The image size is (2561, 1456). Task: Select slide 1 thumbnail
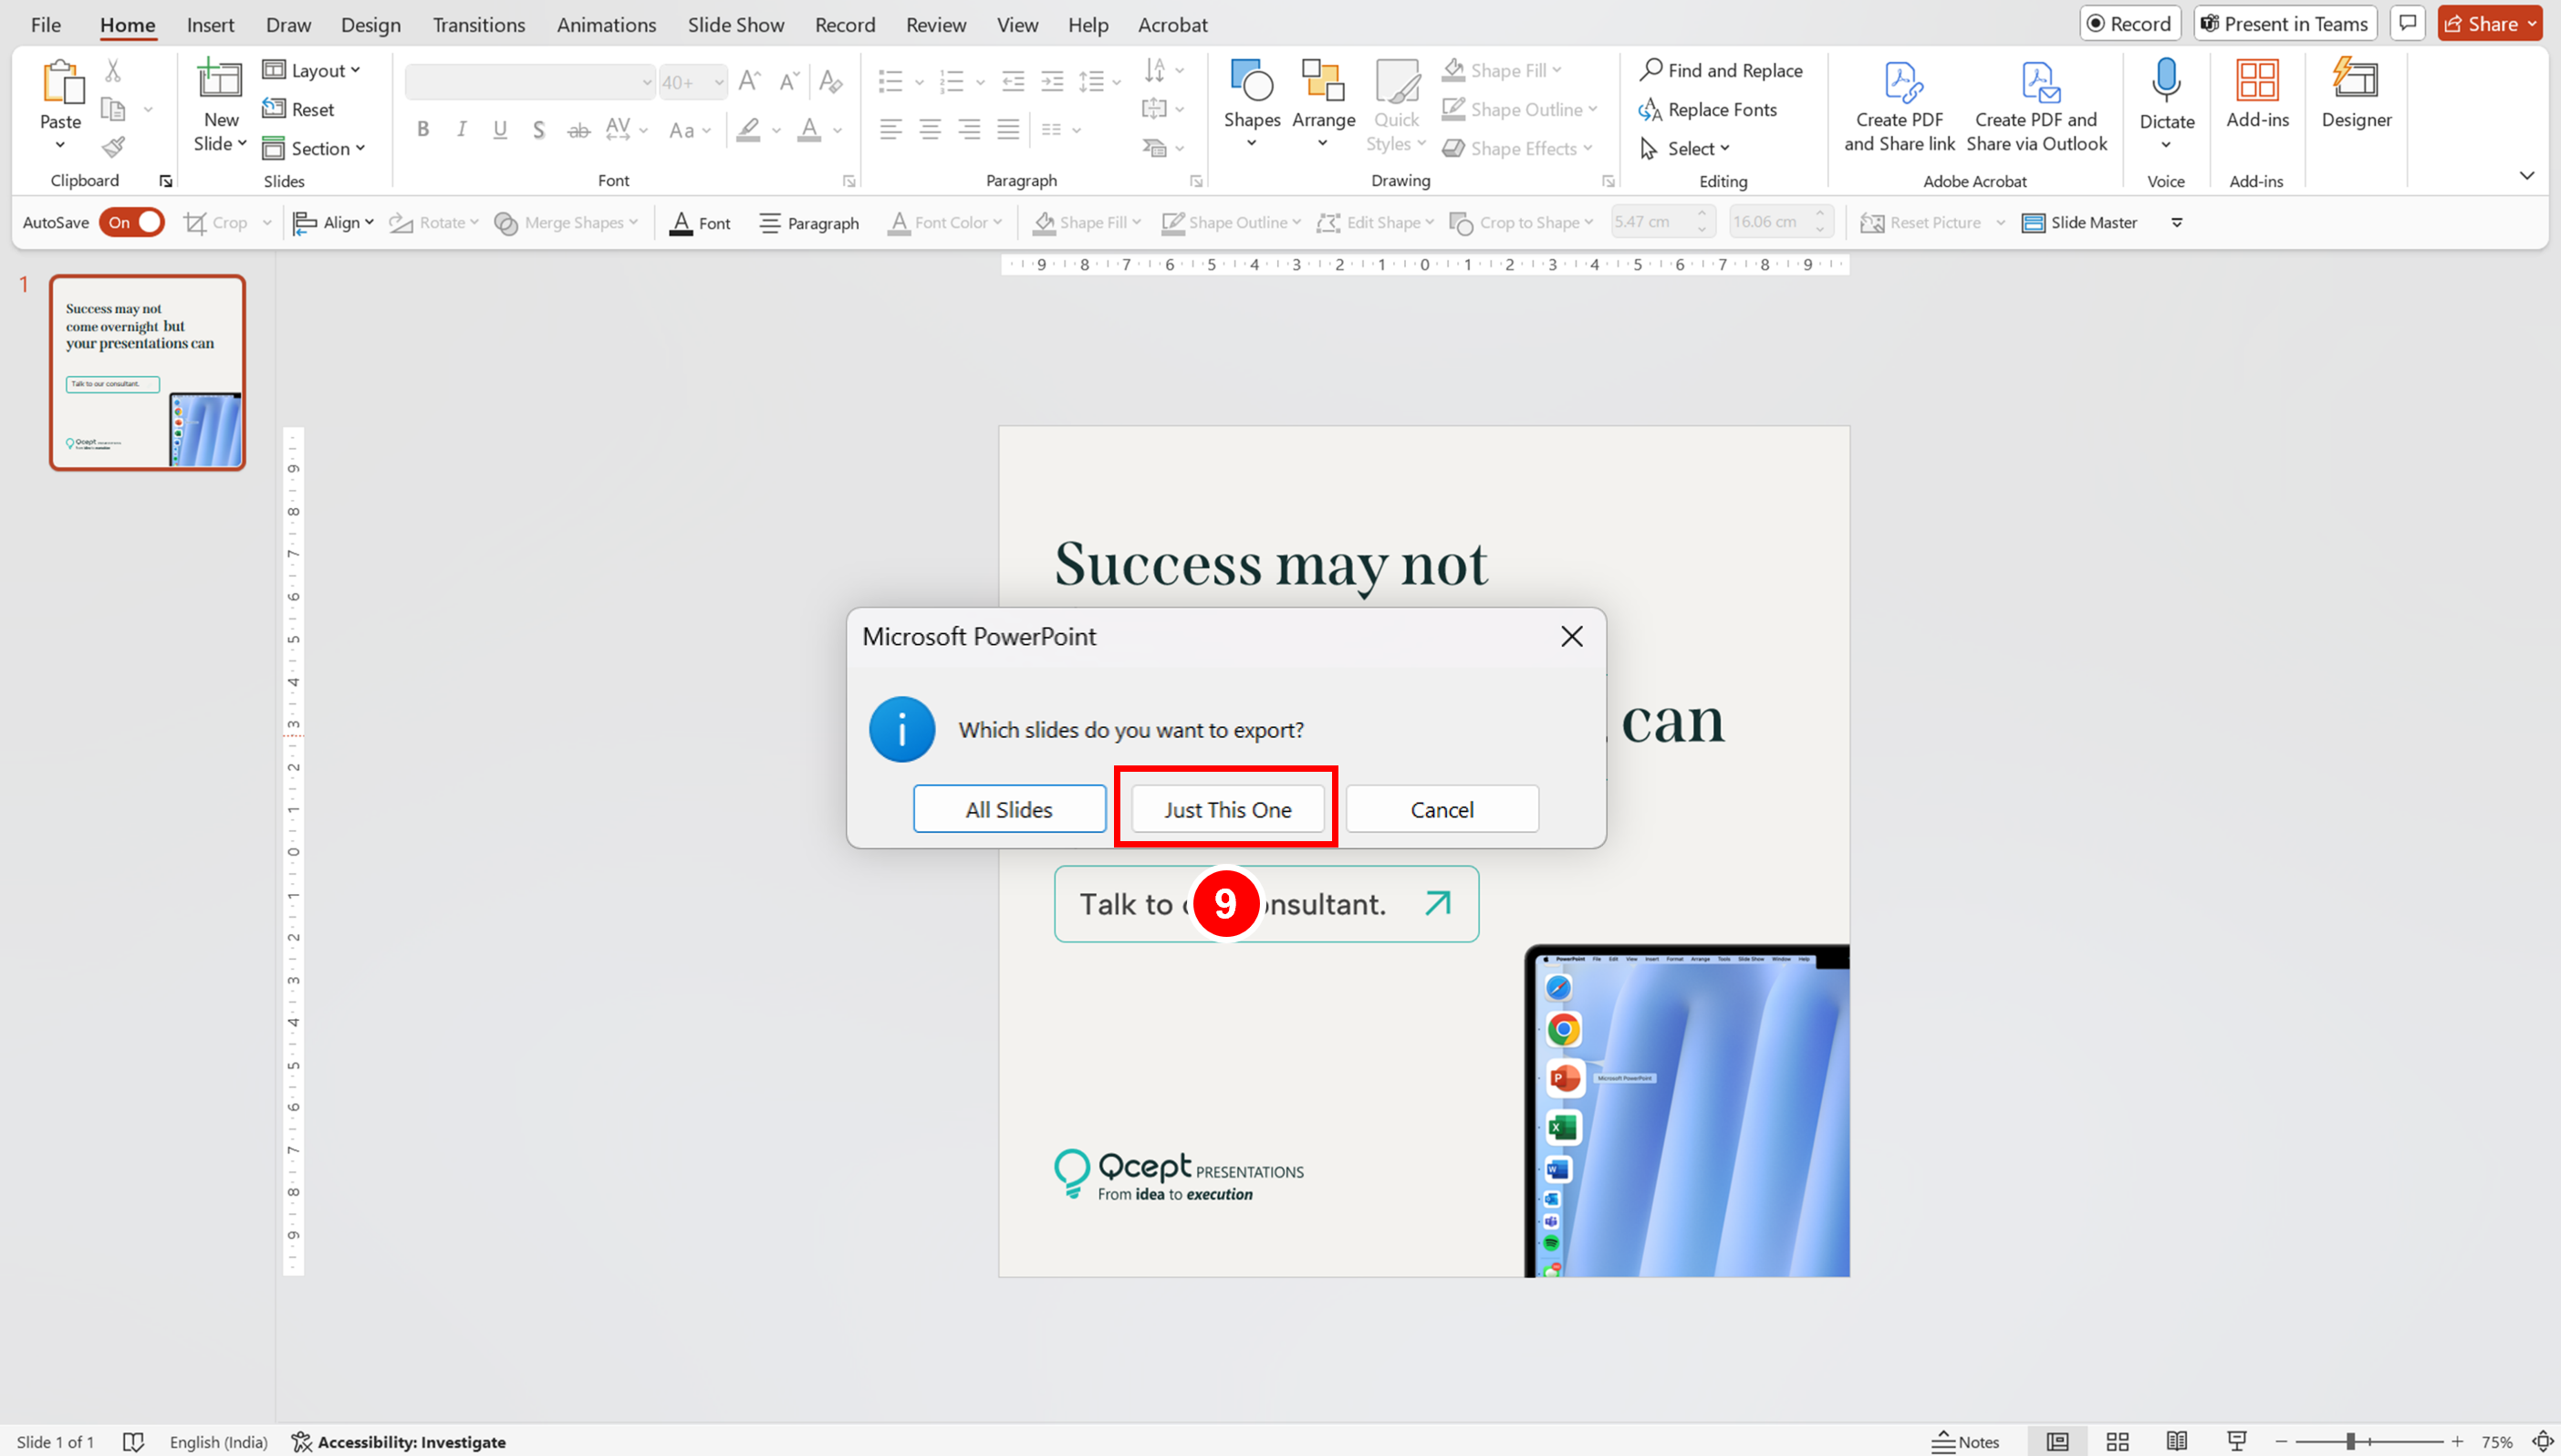point(148,372)
